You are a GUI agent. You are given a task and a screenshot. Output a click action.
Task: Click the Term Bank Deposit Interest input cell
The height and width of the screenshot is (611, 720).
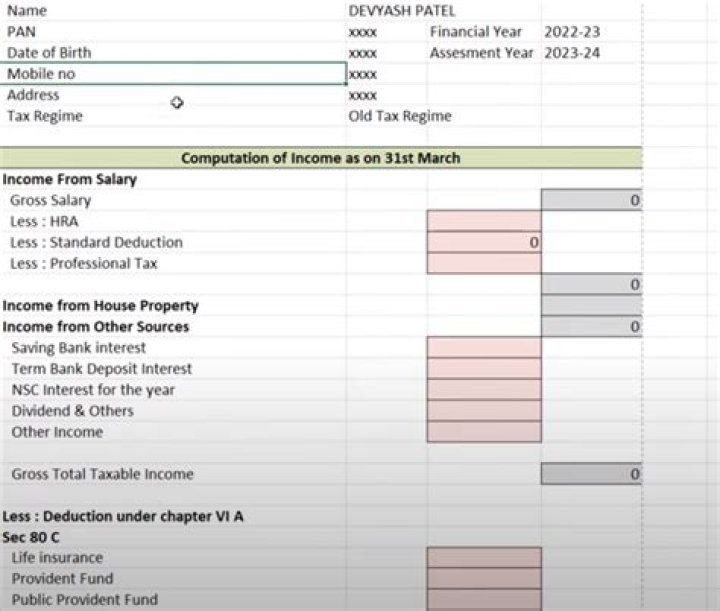[x=483, y=369]
